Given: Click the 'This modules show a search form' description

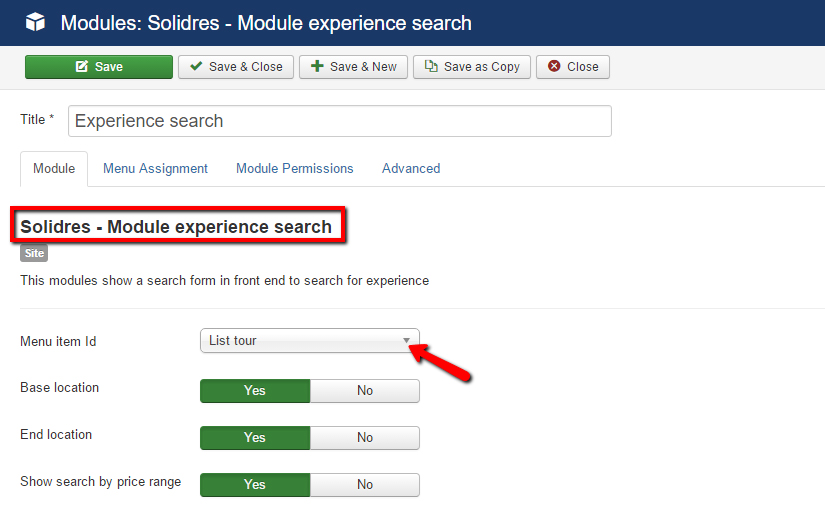Looking at the screenshot, I should [225, 281].
